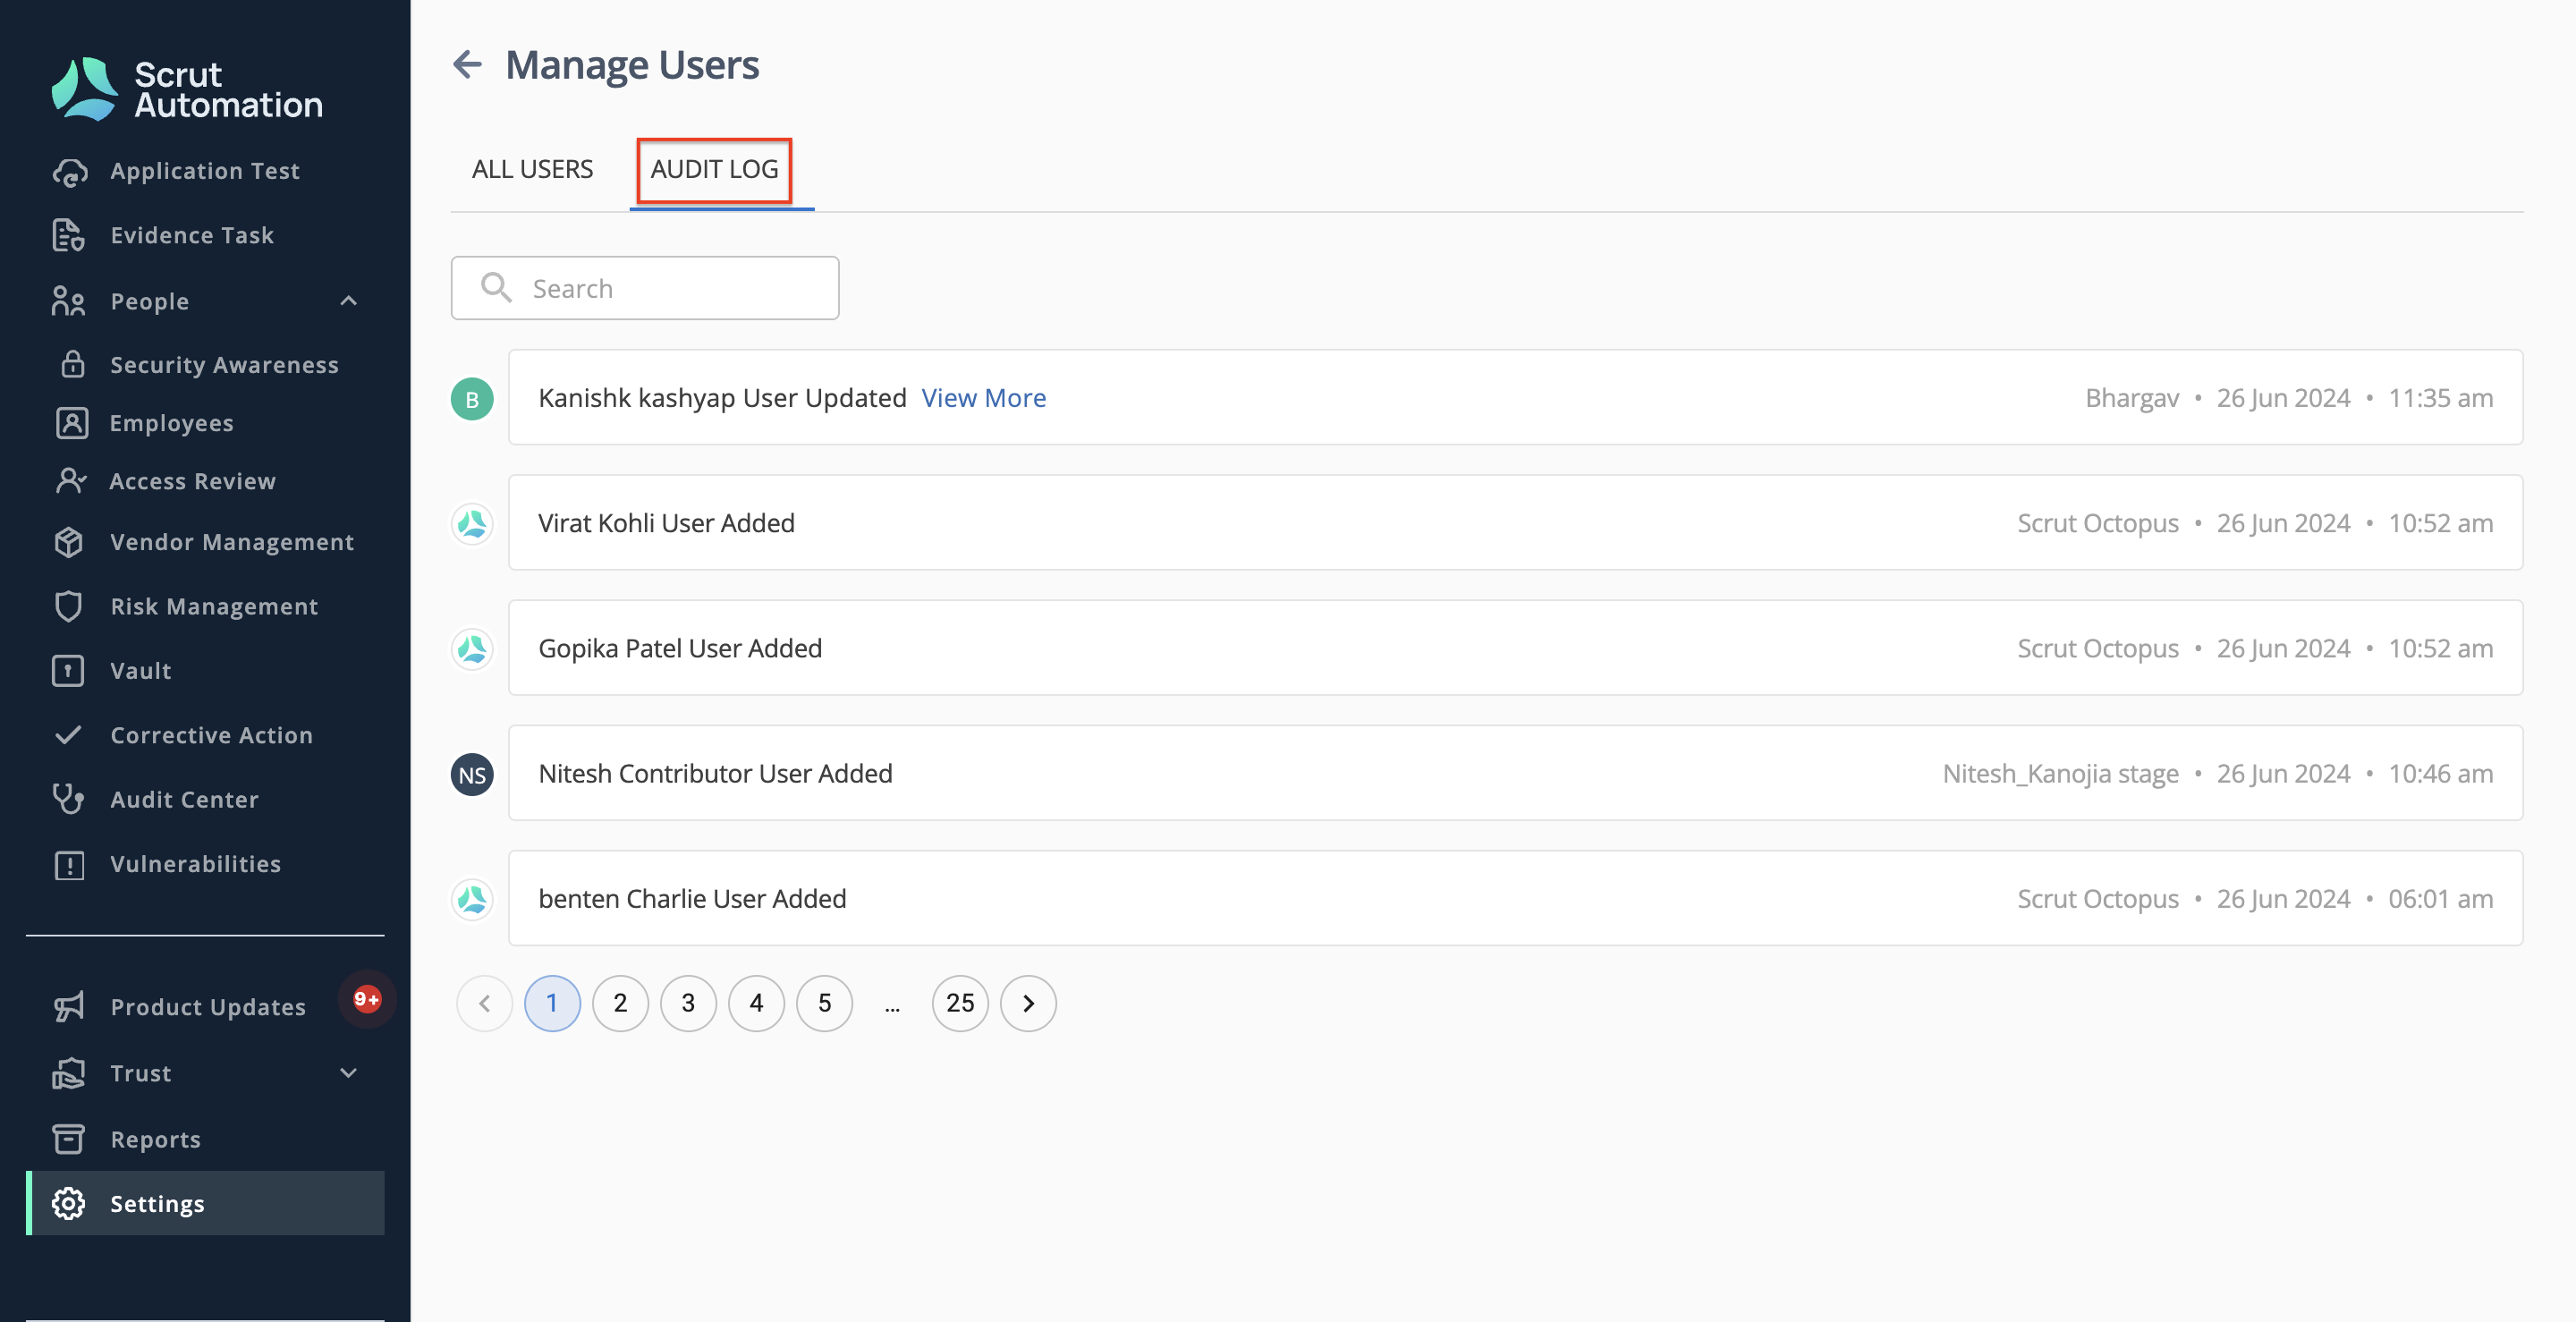The width and height of the screenshot is (2576, 1322).
Task: Click the benten Charlie User Added entry
Action: 1515,898
